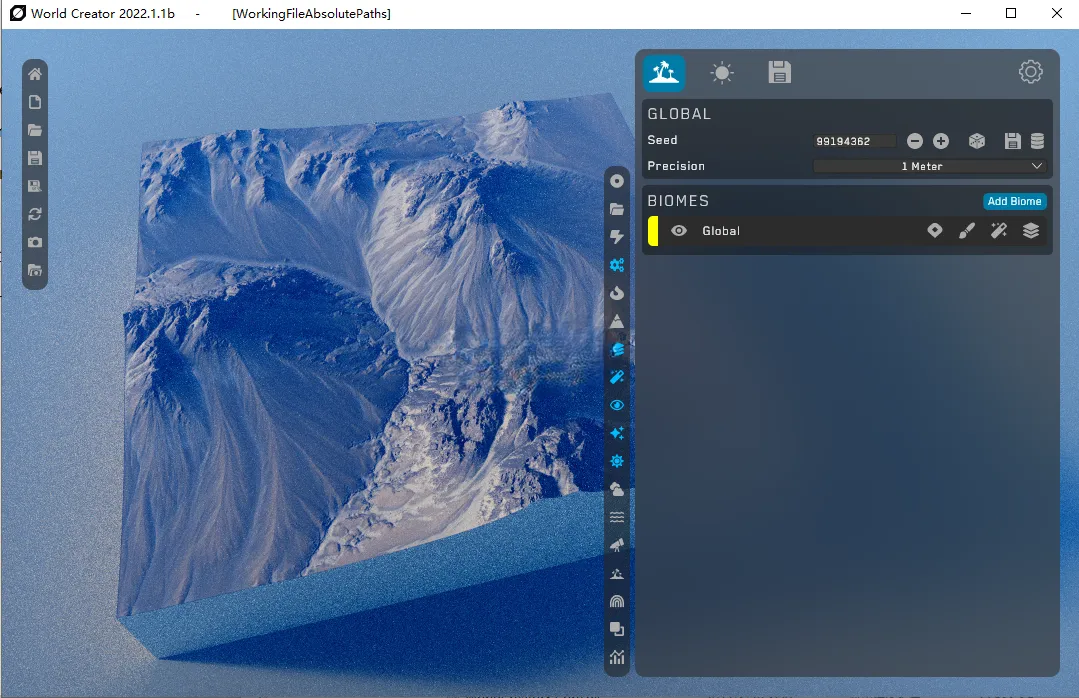Click the overlapping squares icon
The height and width of the screenshot is (698, 1079).
(x=617, y=629)
